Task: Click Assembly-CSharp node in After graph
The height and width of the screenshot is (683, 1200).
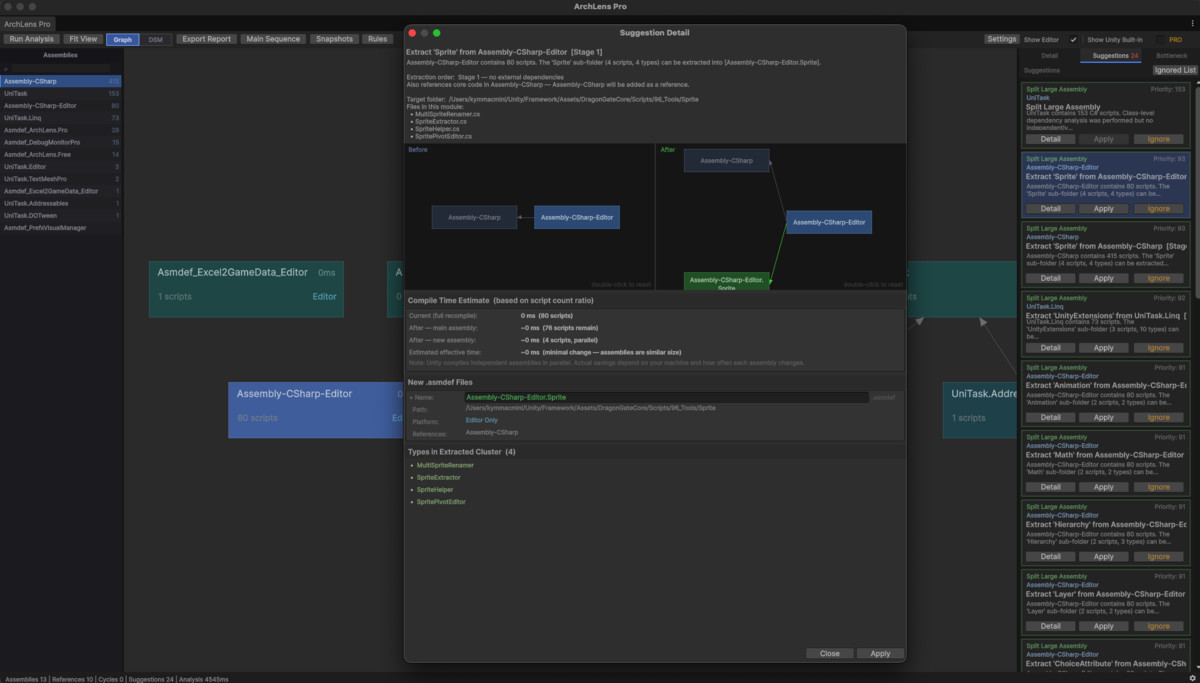Action: [726, 160]
